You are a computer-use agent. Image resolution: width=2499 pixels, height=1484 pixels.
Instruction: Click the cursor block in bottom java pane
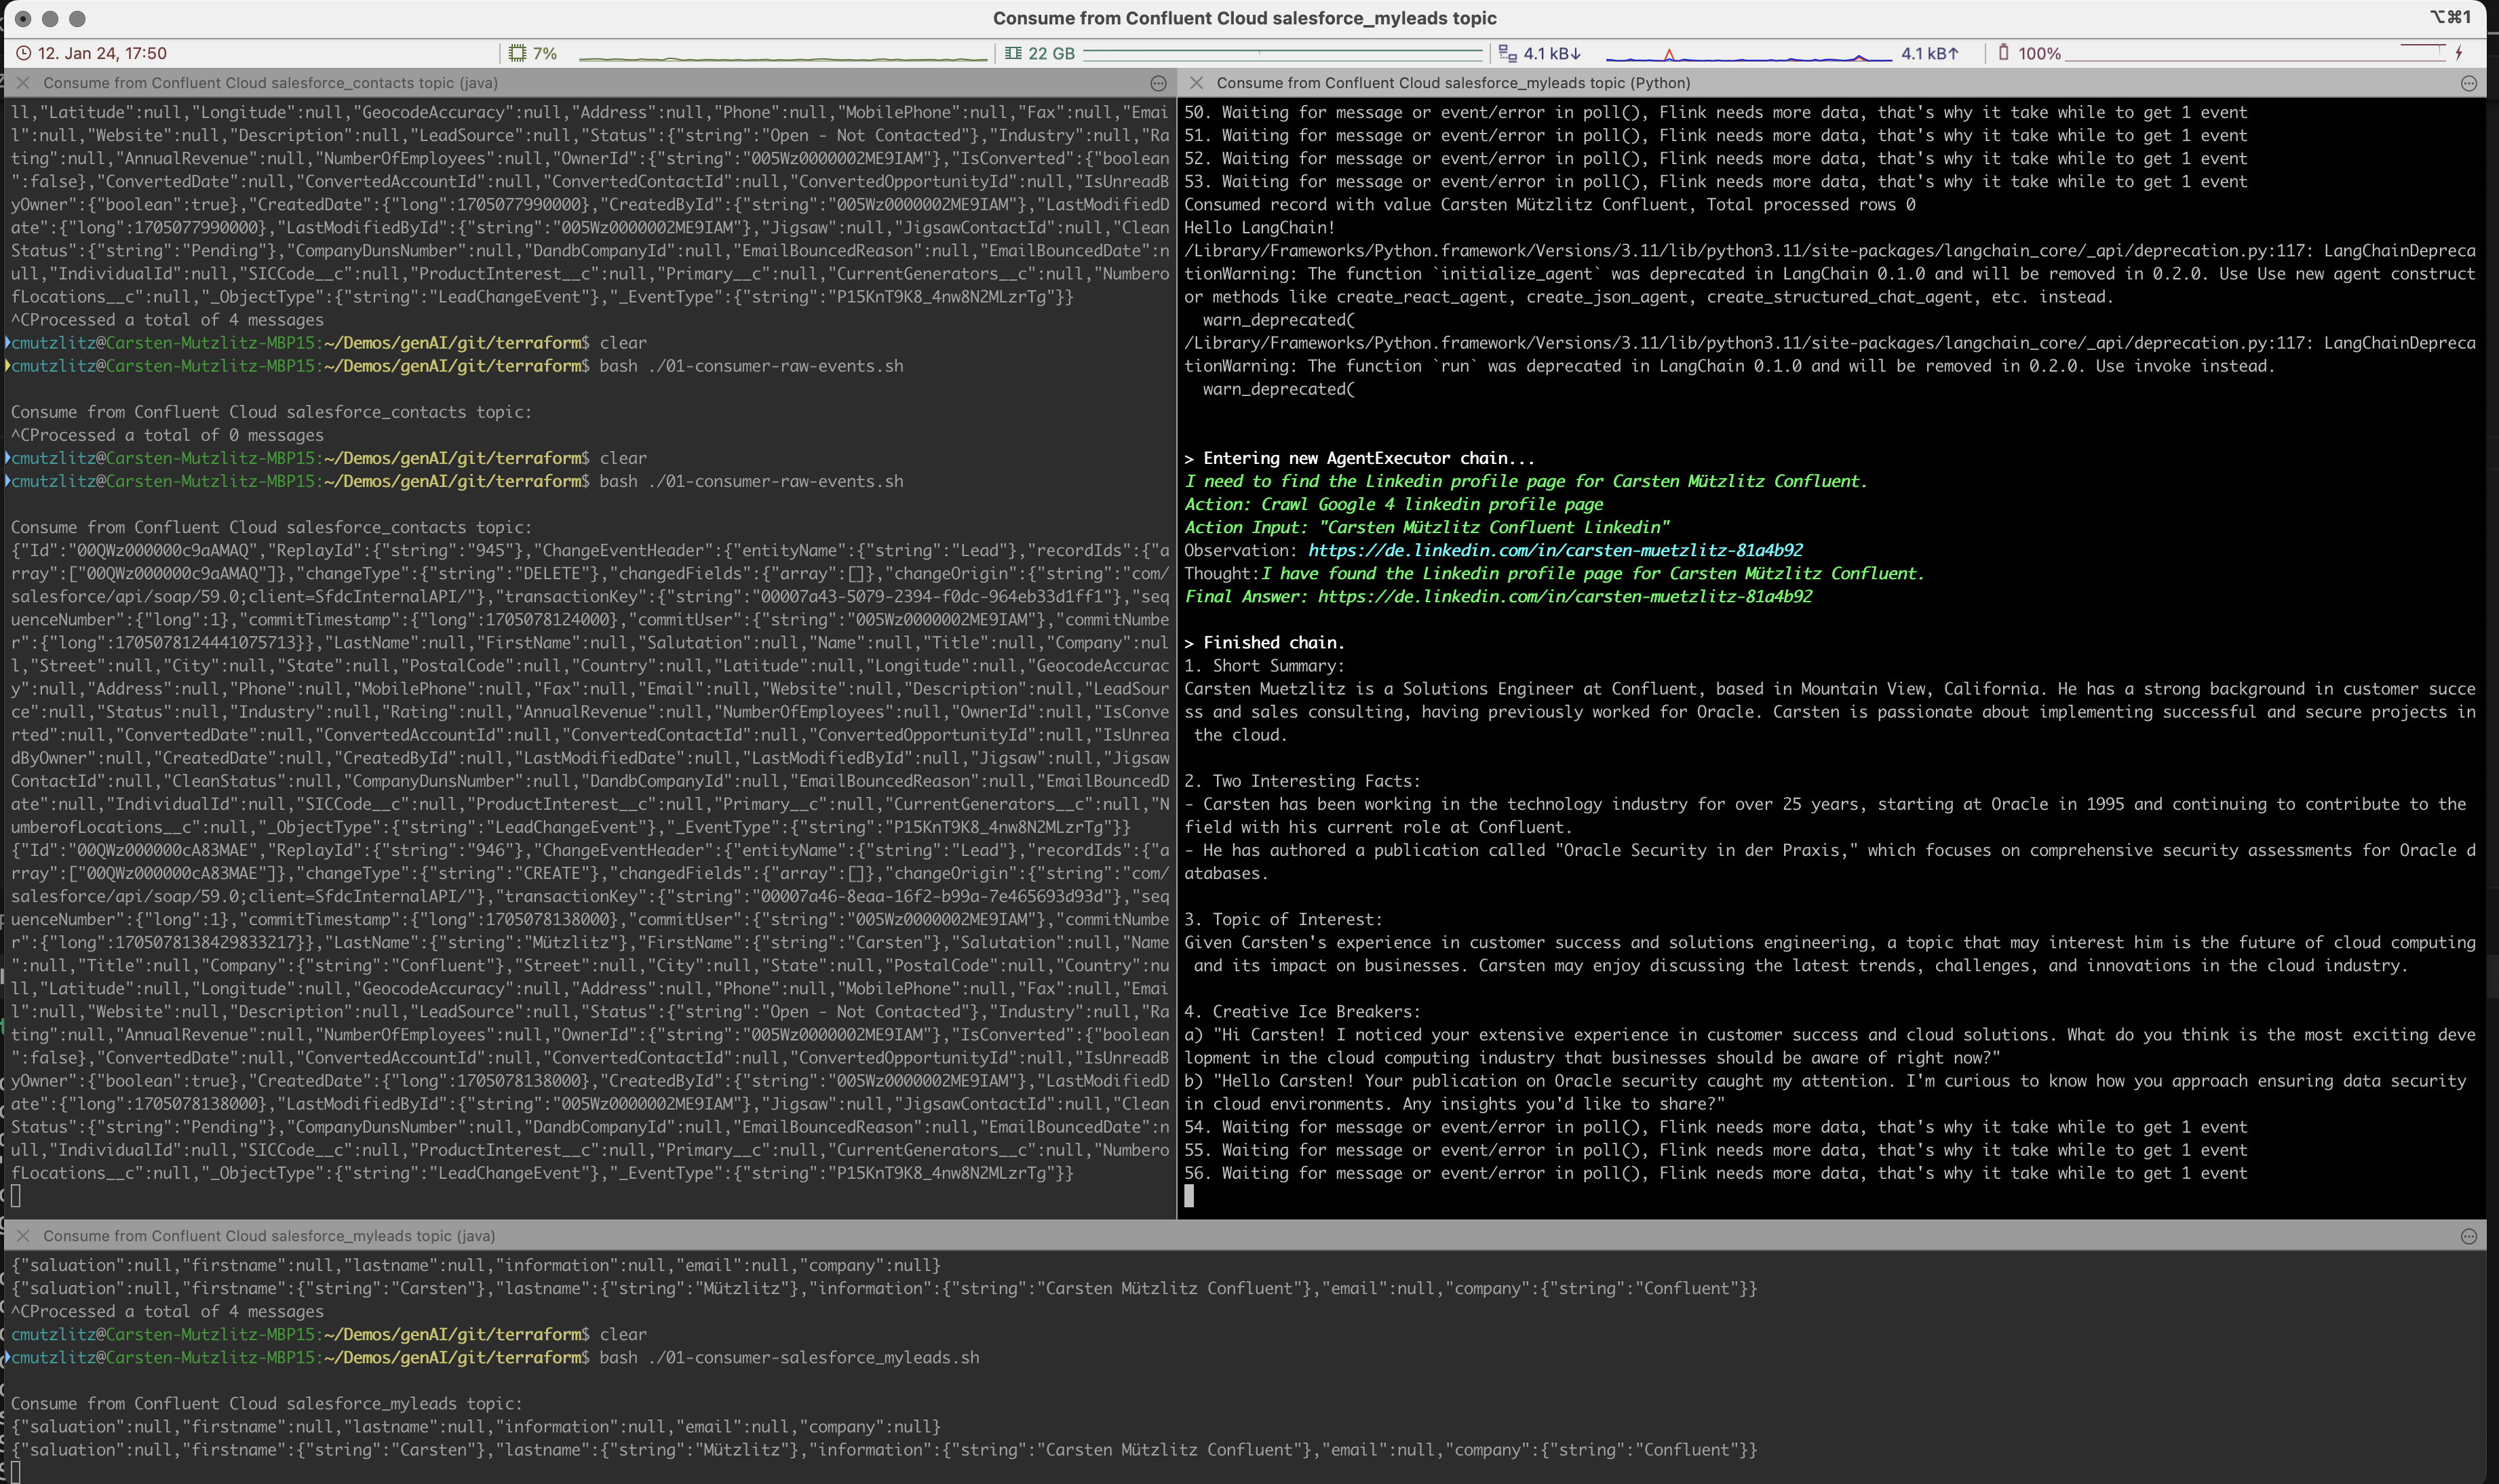pyautogui.click(x=15, y=1472)
